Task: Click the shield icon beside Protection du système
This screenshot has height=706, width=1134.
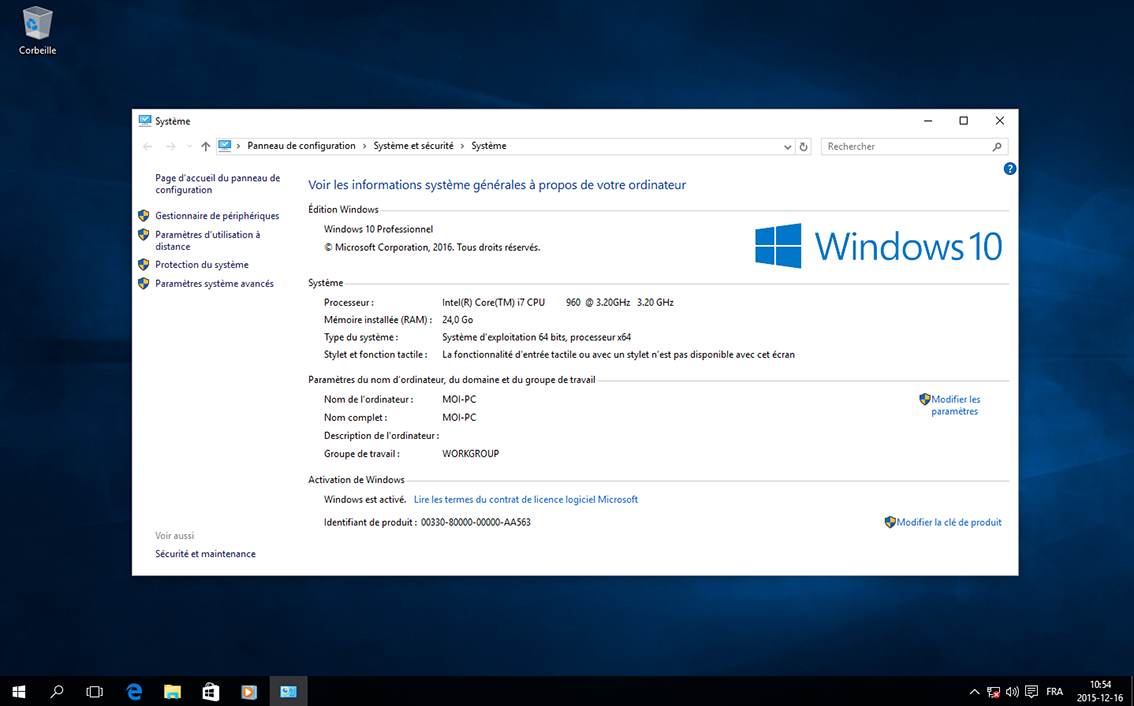Action: 143,265
